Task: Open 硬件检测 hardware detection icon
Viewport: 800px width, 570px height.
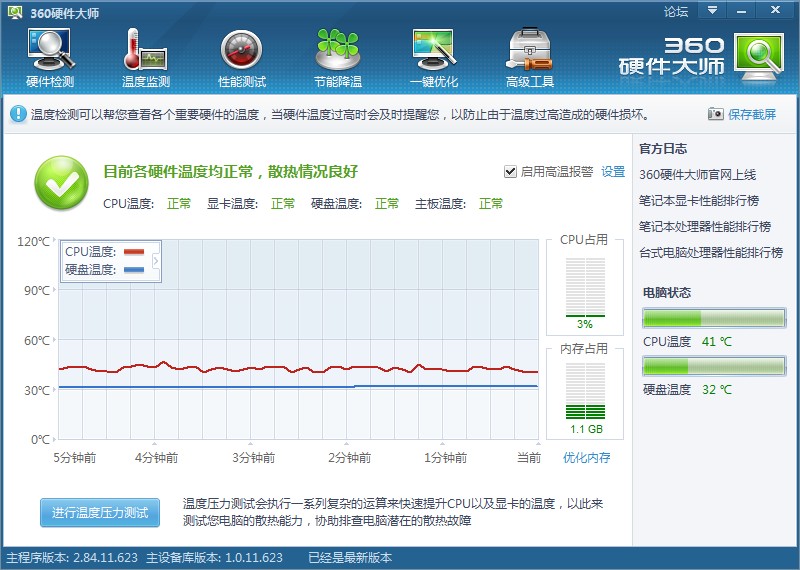Action: click(x=50, y=50)
